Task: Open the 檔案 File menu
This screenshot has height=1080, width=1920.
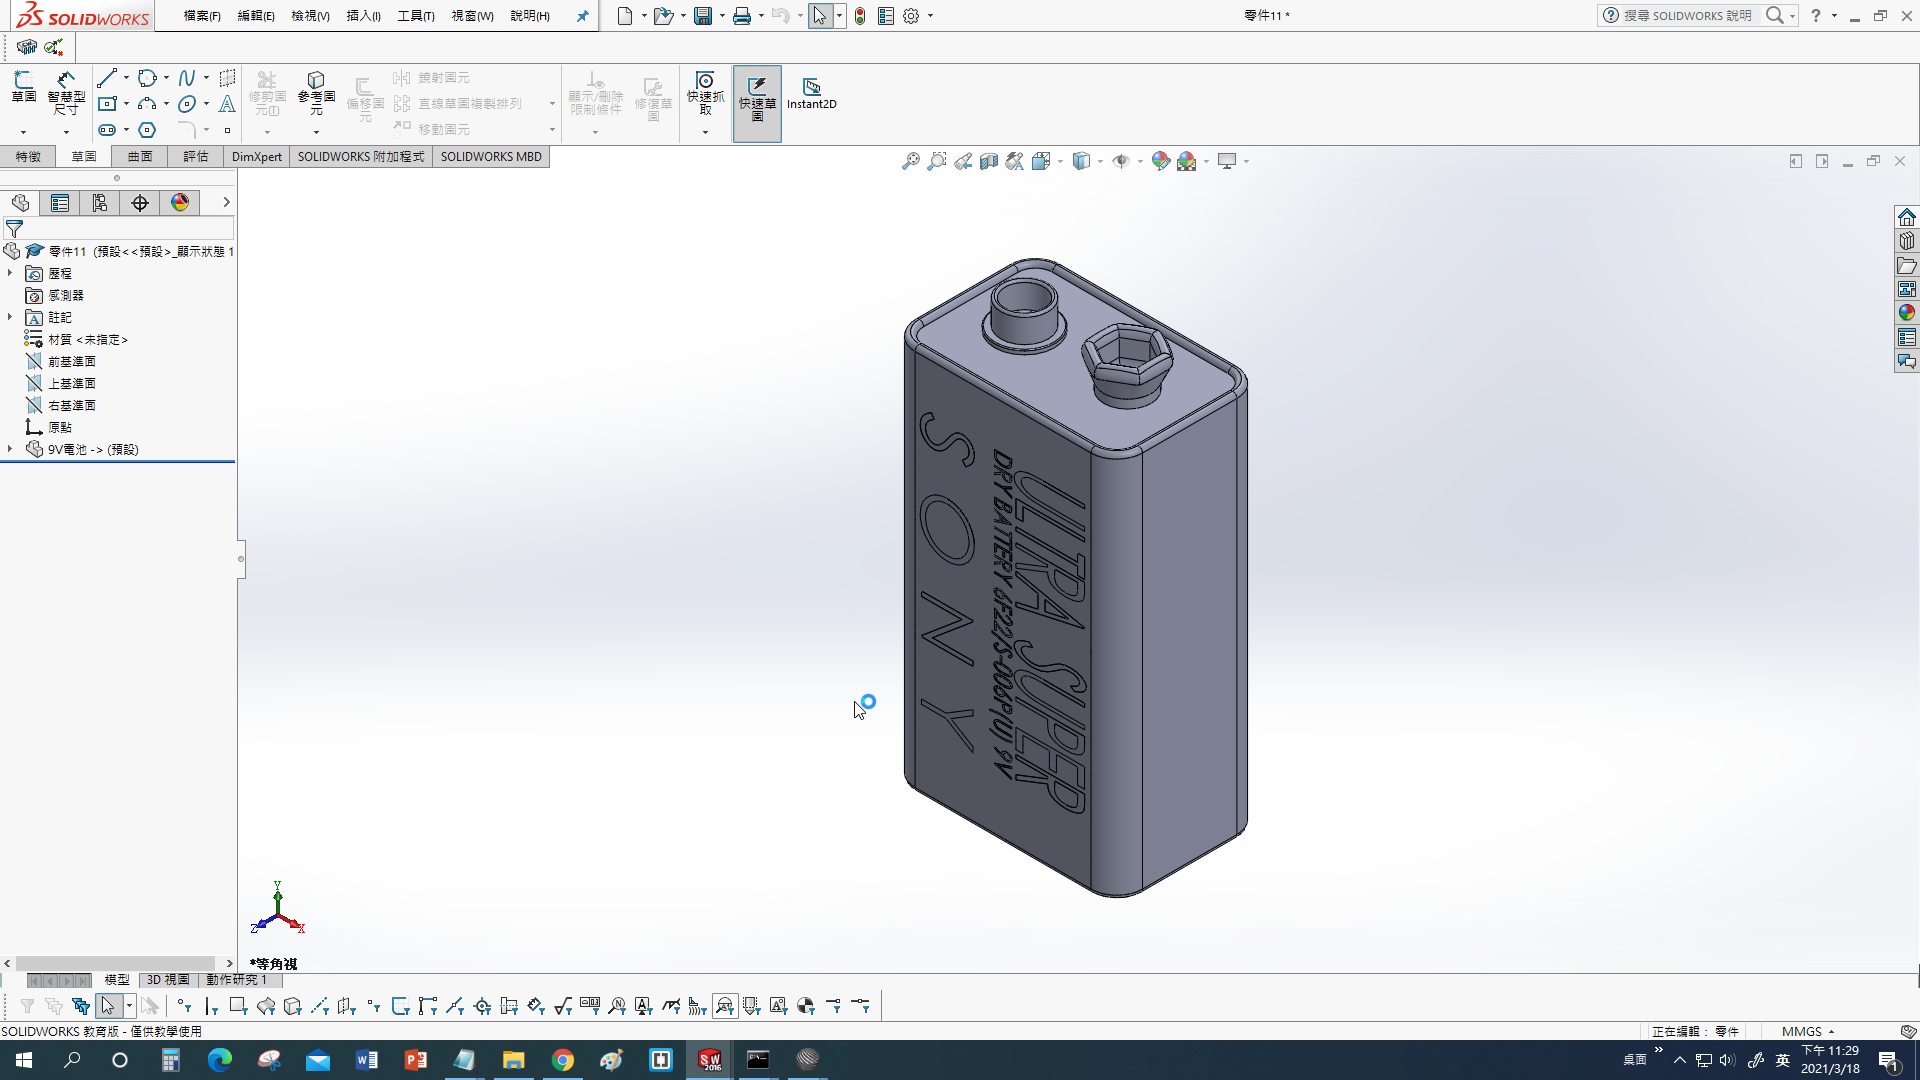Action: tap(202, 16)
